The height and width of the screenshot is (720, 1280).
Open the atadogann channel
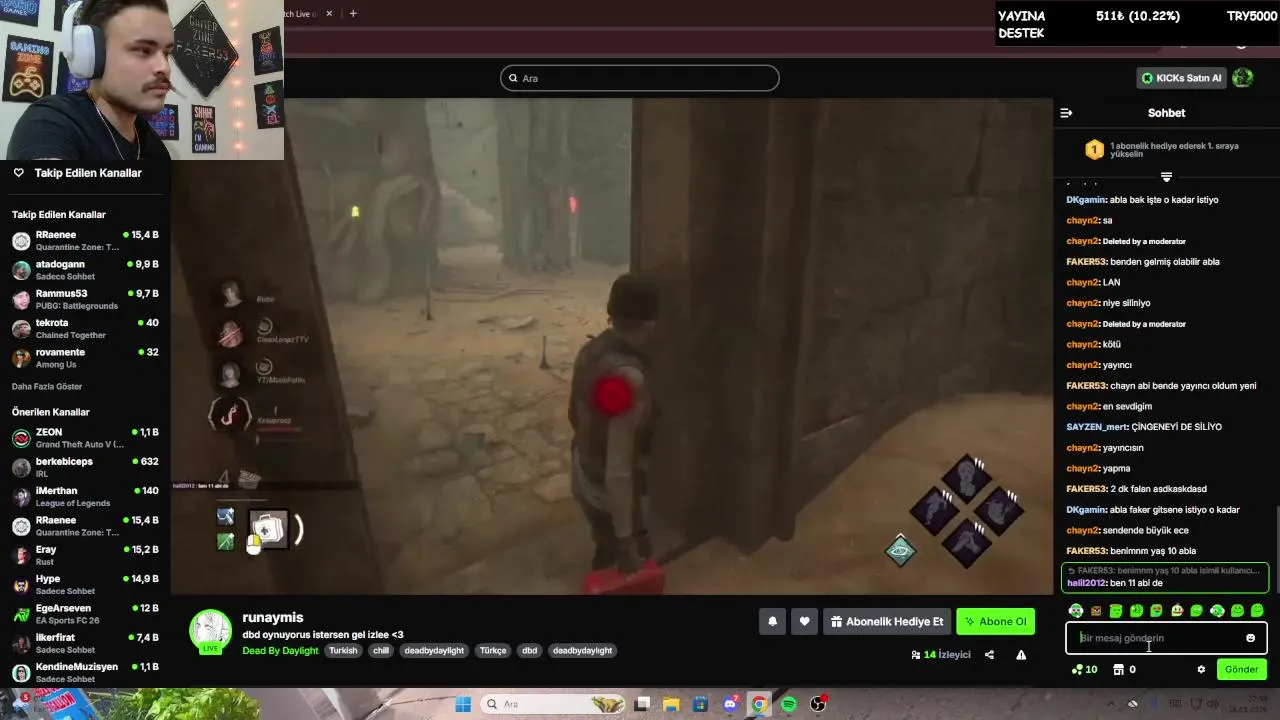click(85, 270)
